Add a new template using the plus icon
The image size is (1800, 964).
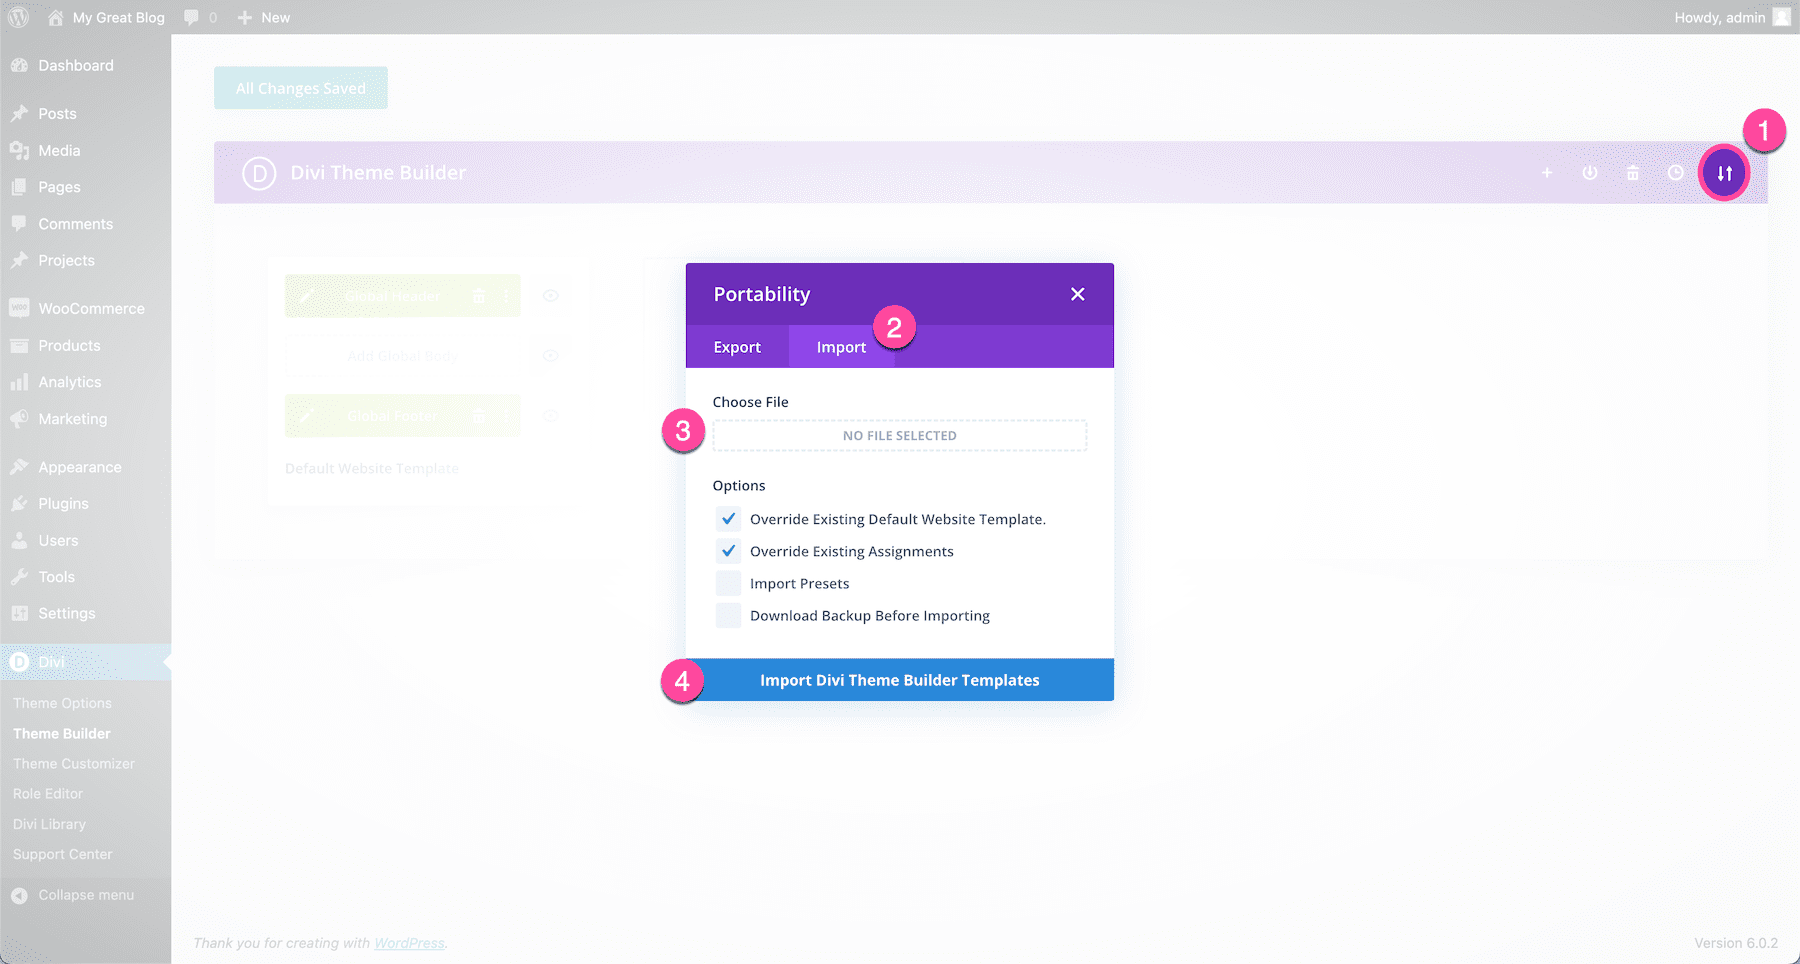click(1547, 172)
